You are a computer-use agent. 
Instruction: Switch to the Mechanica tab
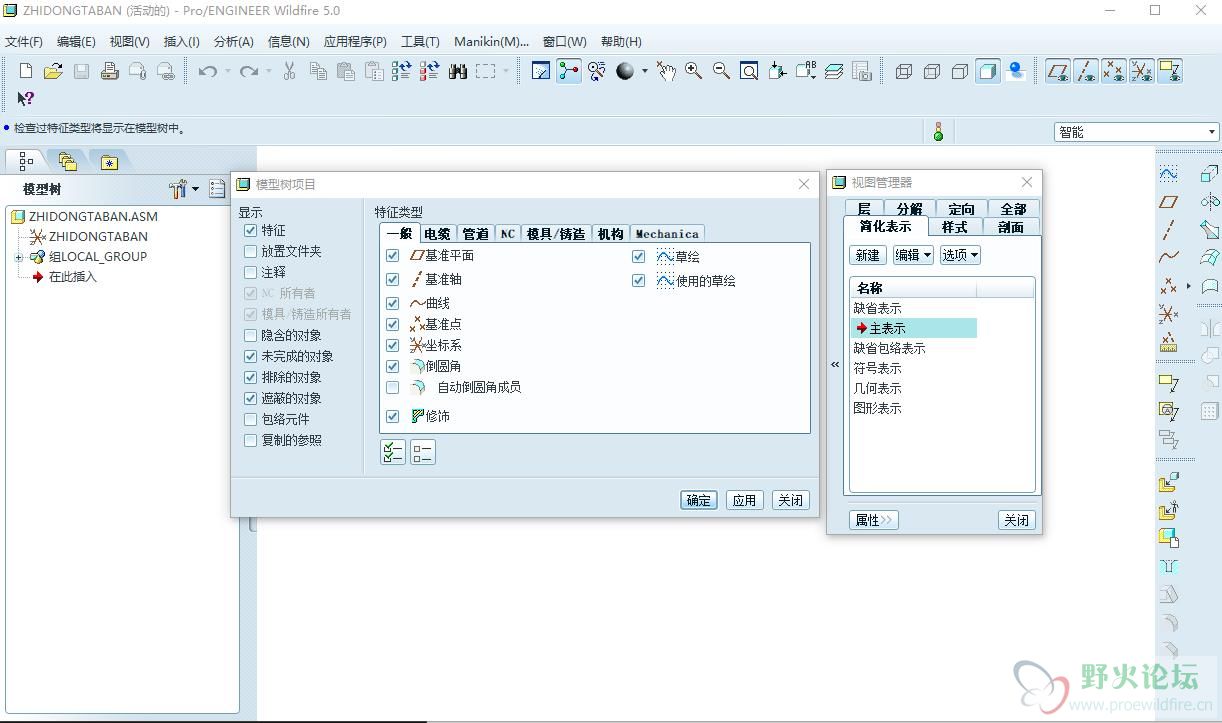coord(667,234)
